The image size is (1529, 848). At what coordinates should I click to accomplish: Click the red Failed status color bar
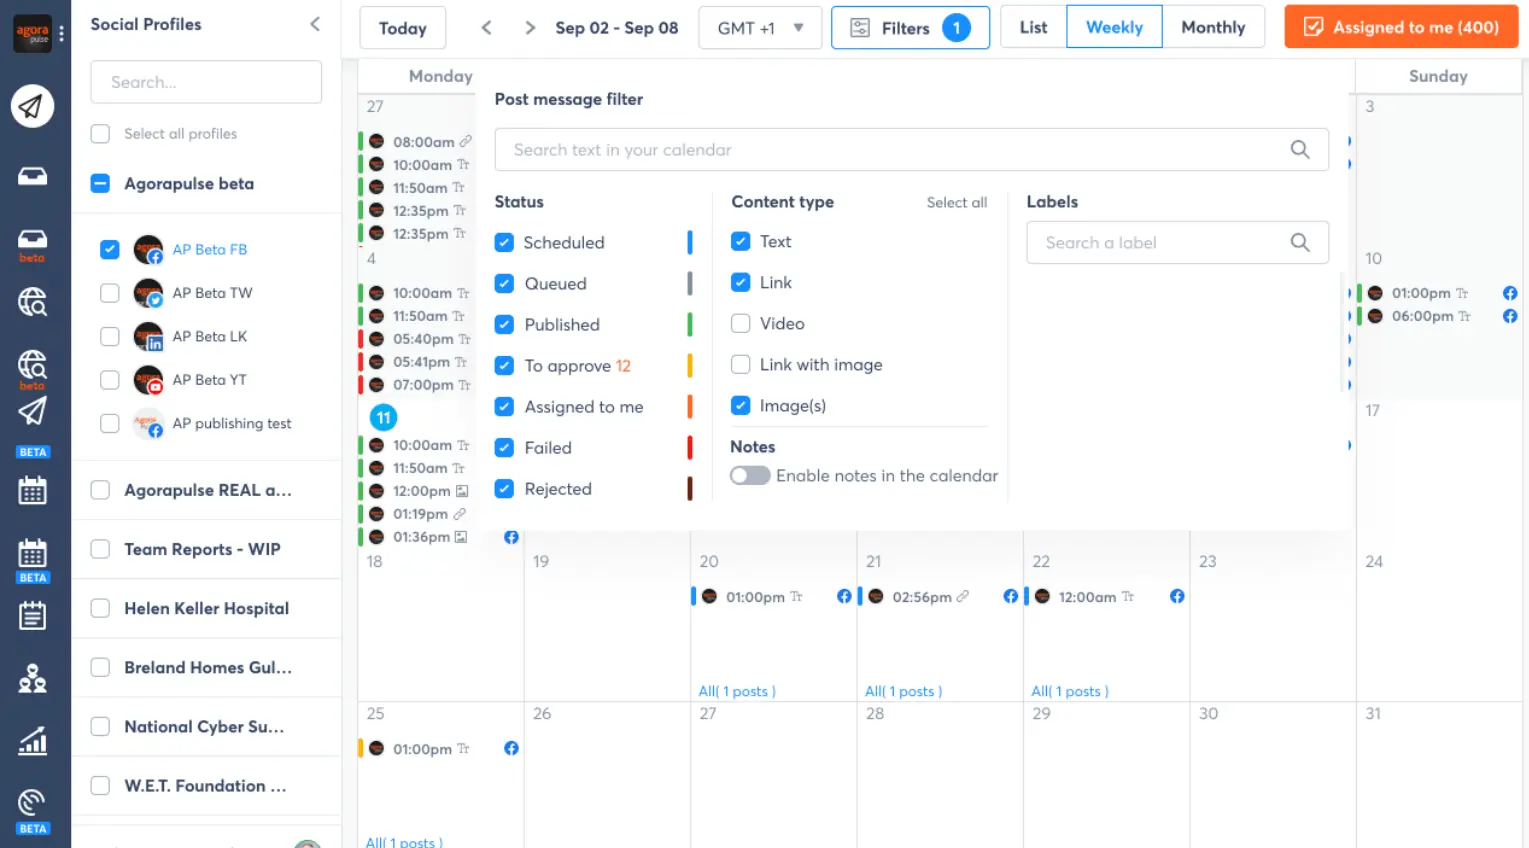[x=690, y=448]
